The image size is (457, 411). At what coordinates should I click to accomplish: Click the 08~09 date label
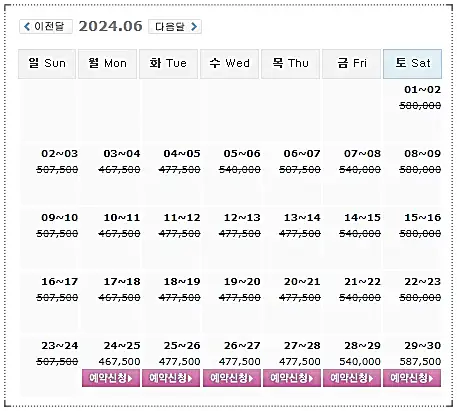click(x=422, y=154)
